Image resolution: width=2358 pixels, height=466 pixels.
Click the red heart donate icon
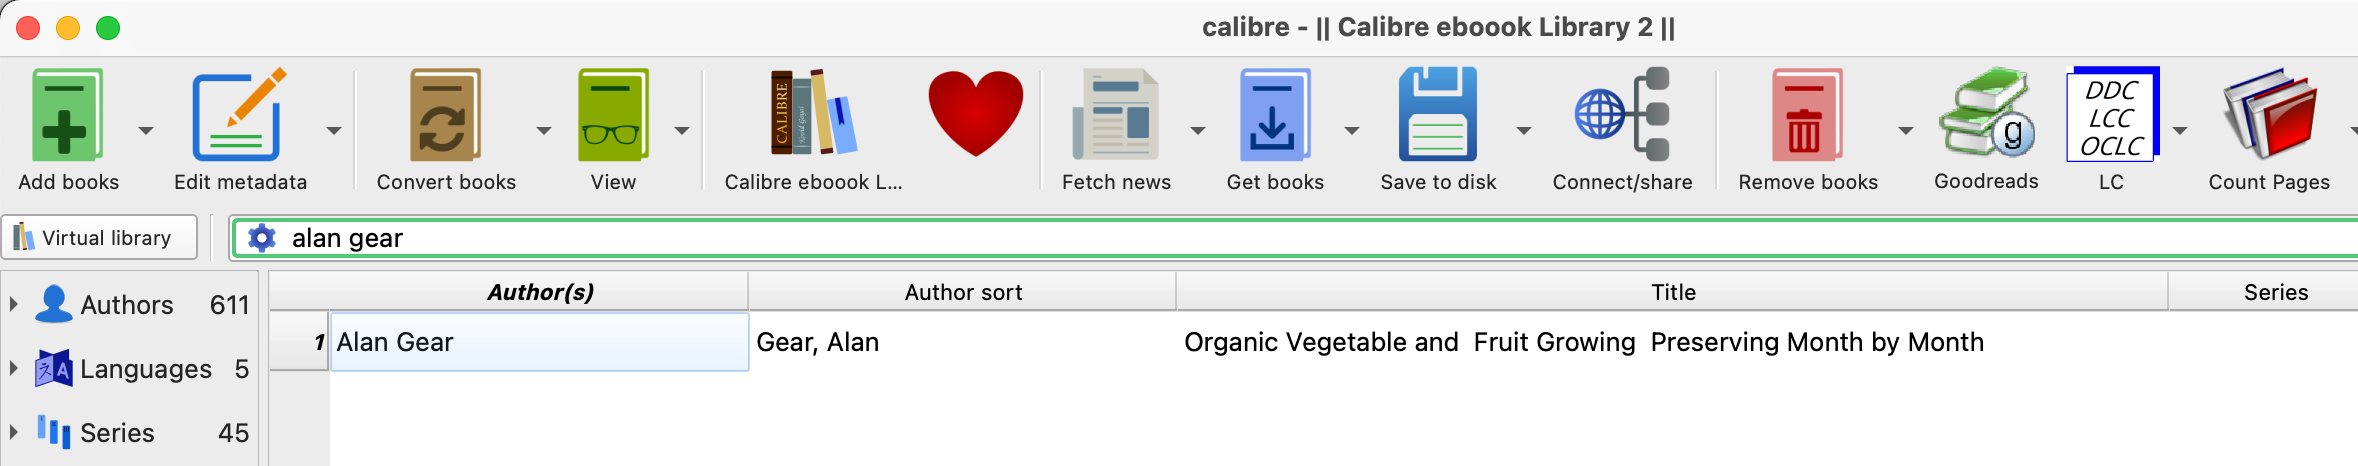point(975,114)
